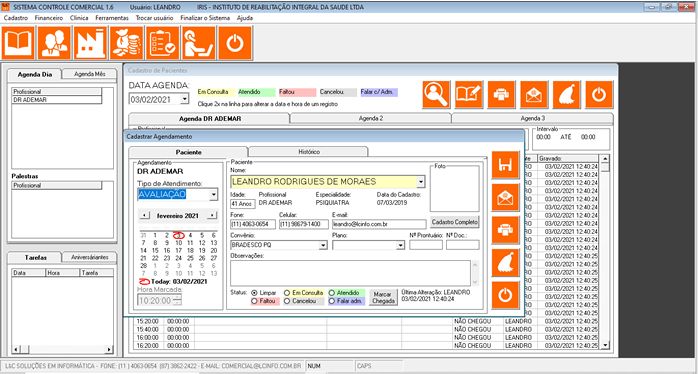Click the envelope email icon in Cadastro de Pacientes toolbar

point(534,94)
